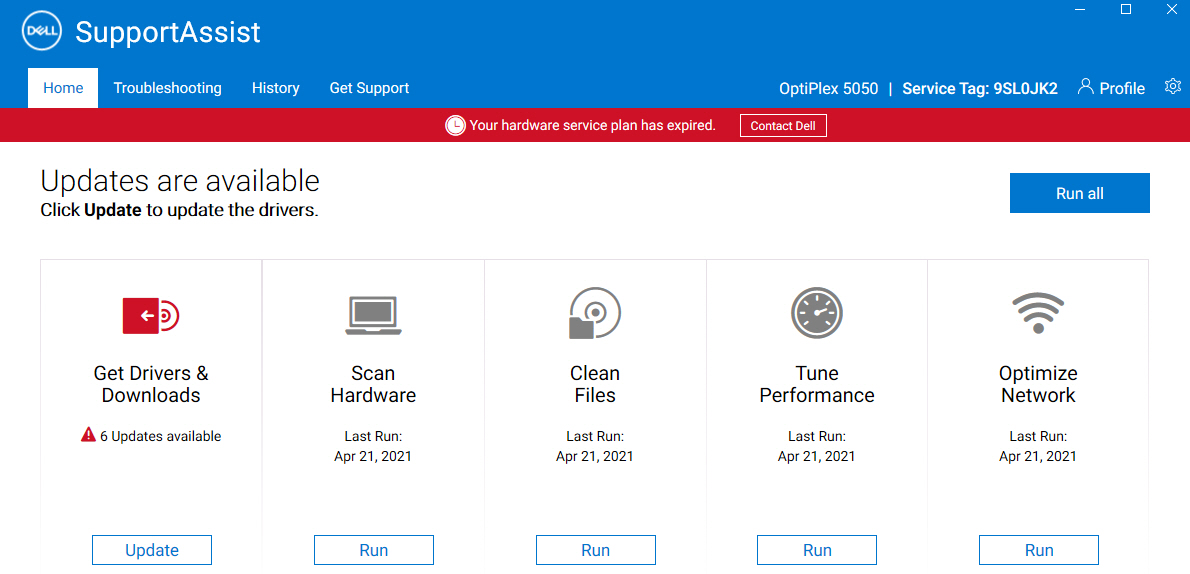Click the Clean Files disc icon

(595, 314)
